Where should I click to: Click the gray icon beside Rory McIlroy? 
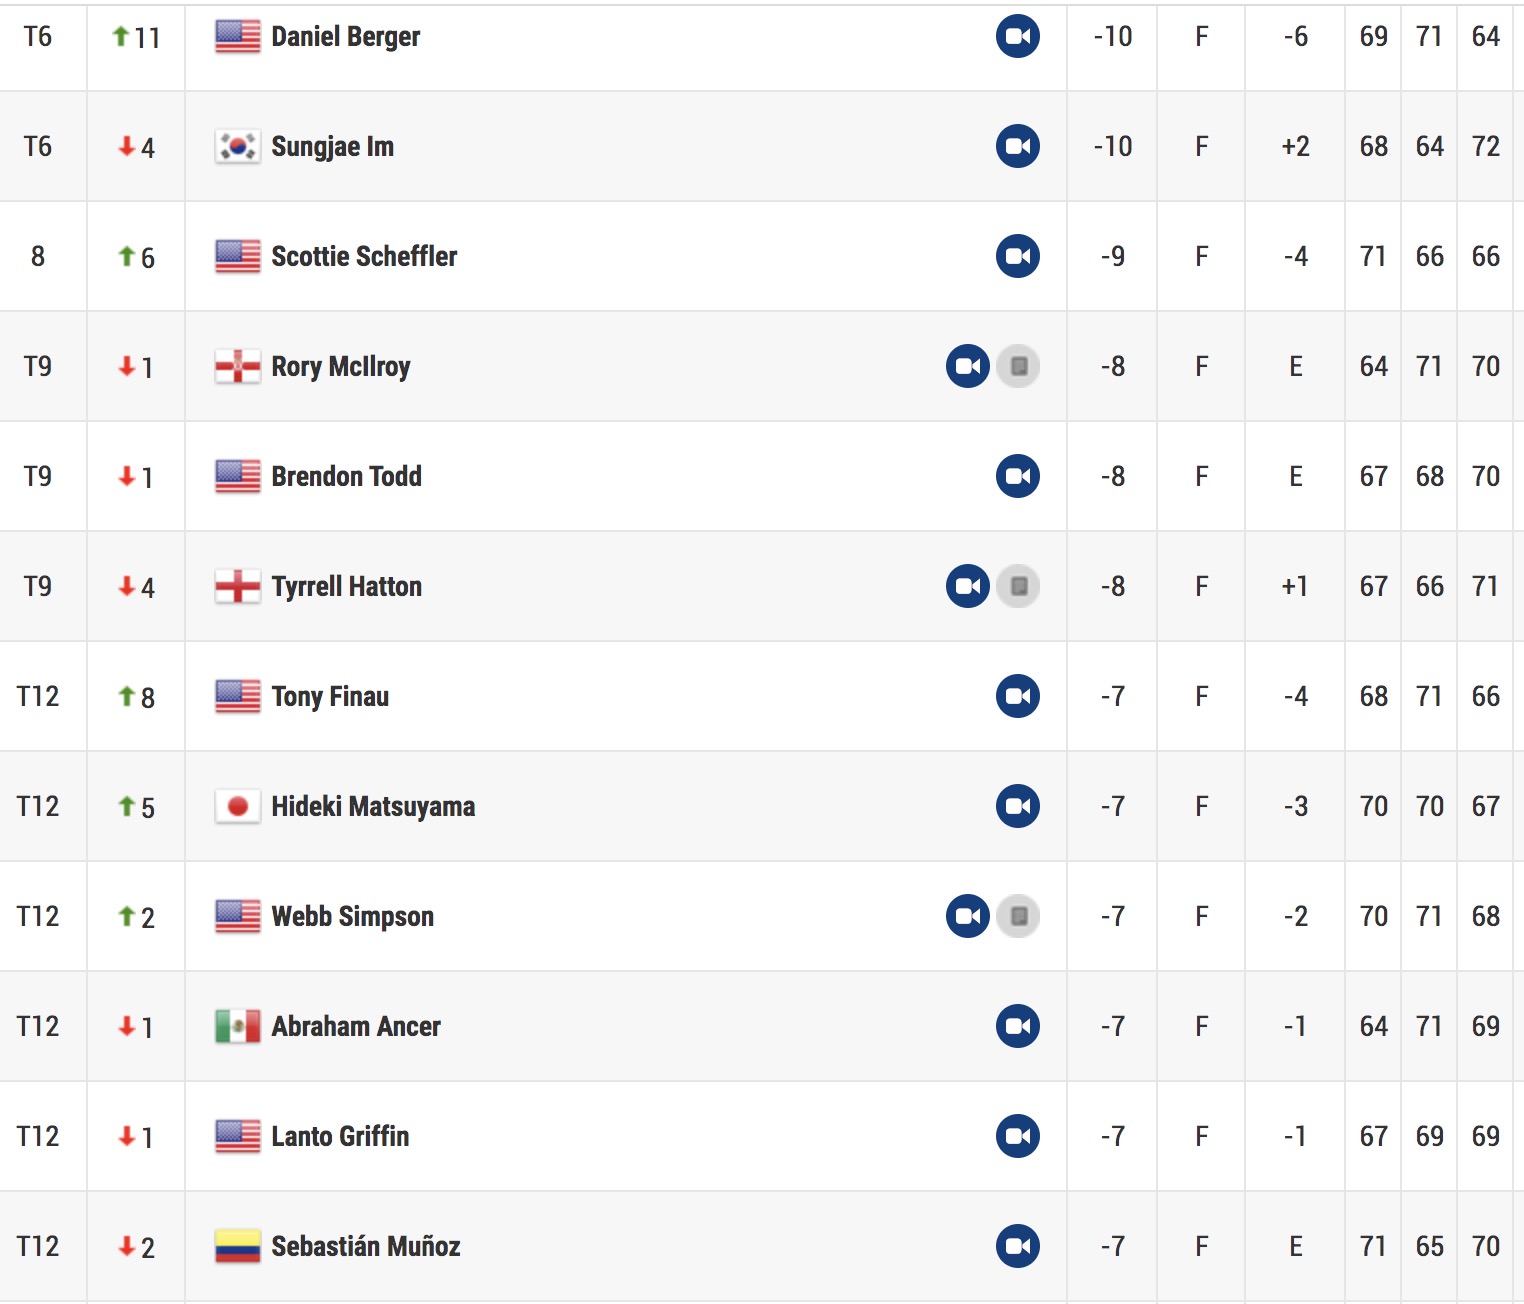point(1018,367)
